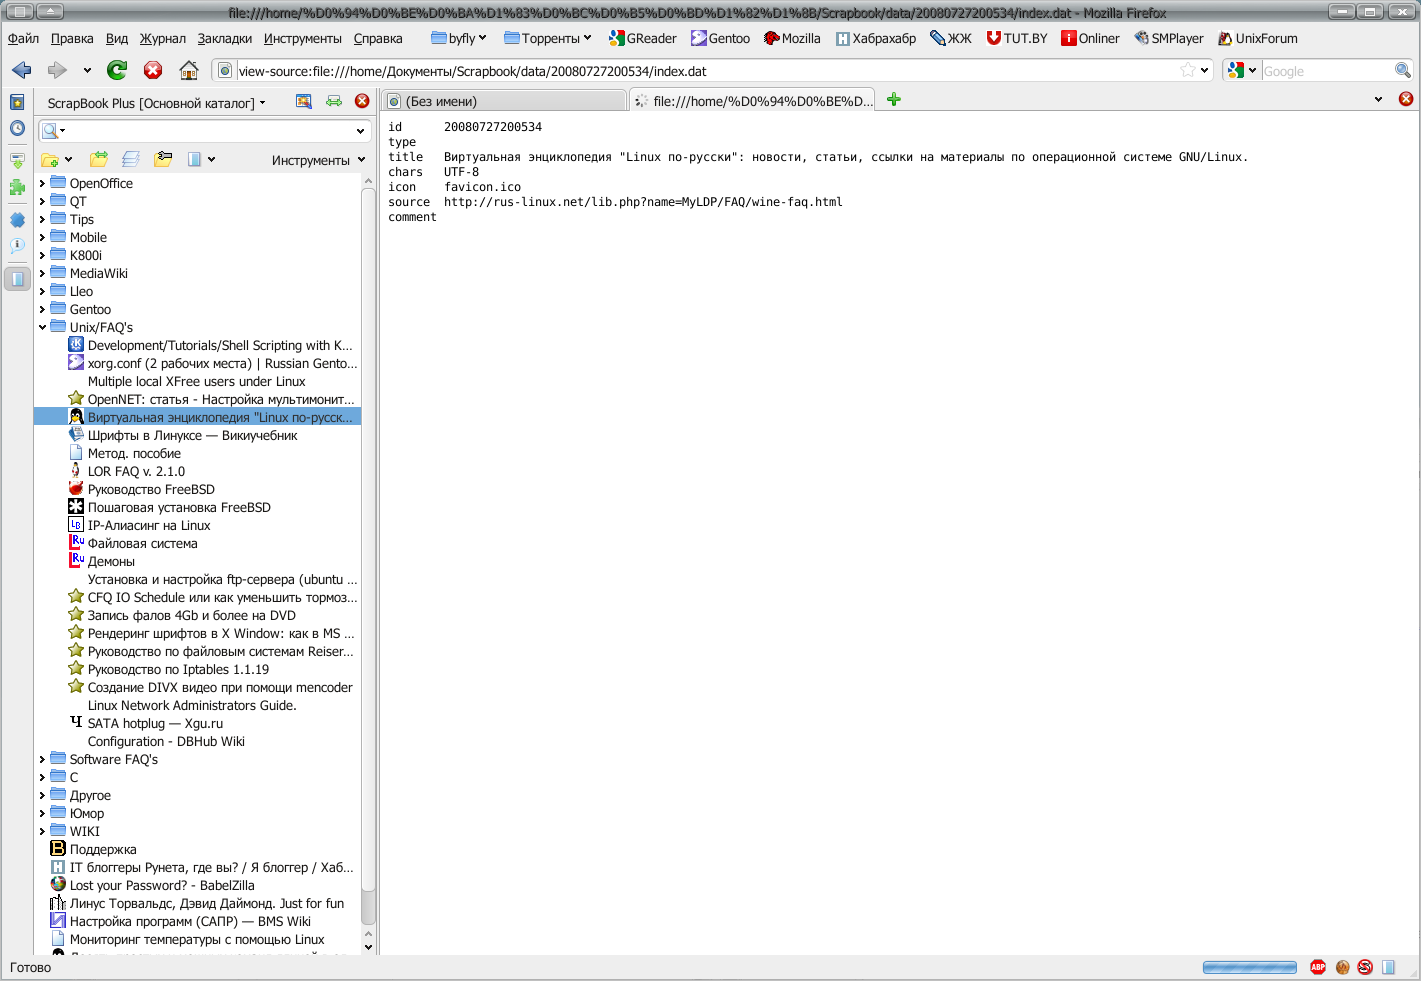The width and height of the screenshot is (1421, 981).
Task: Select 'Руководство FreeBSD' entry
Action: click(x=151, y=489)
